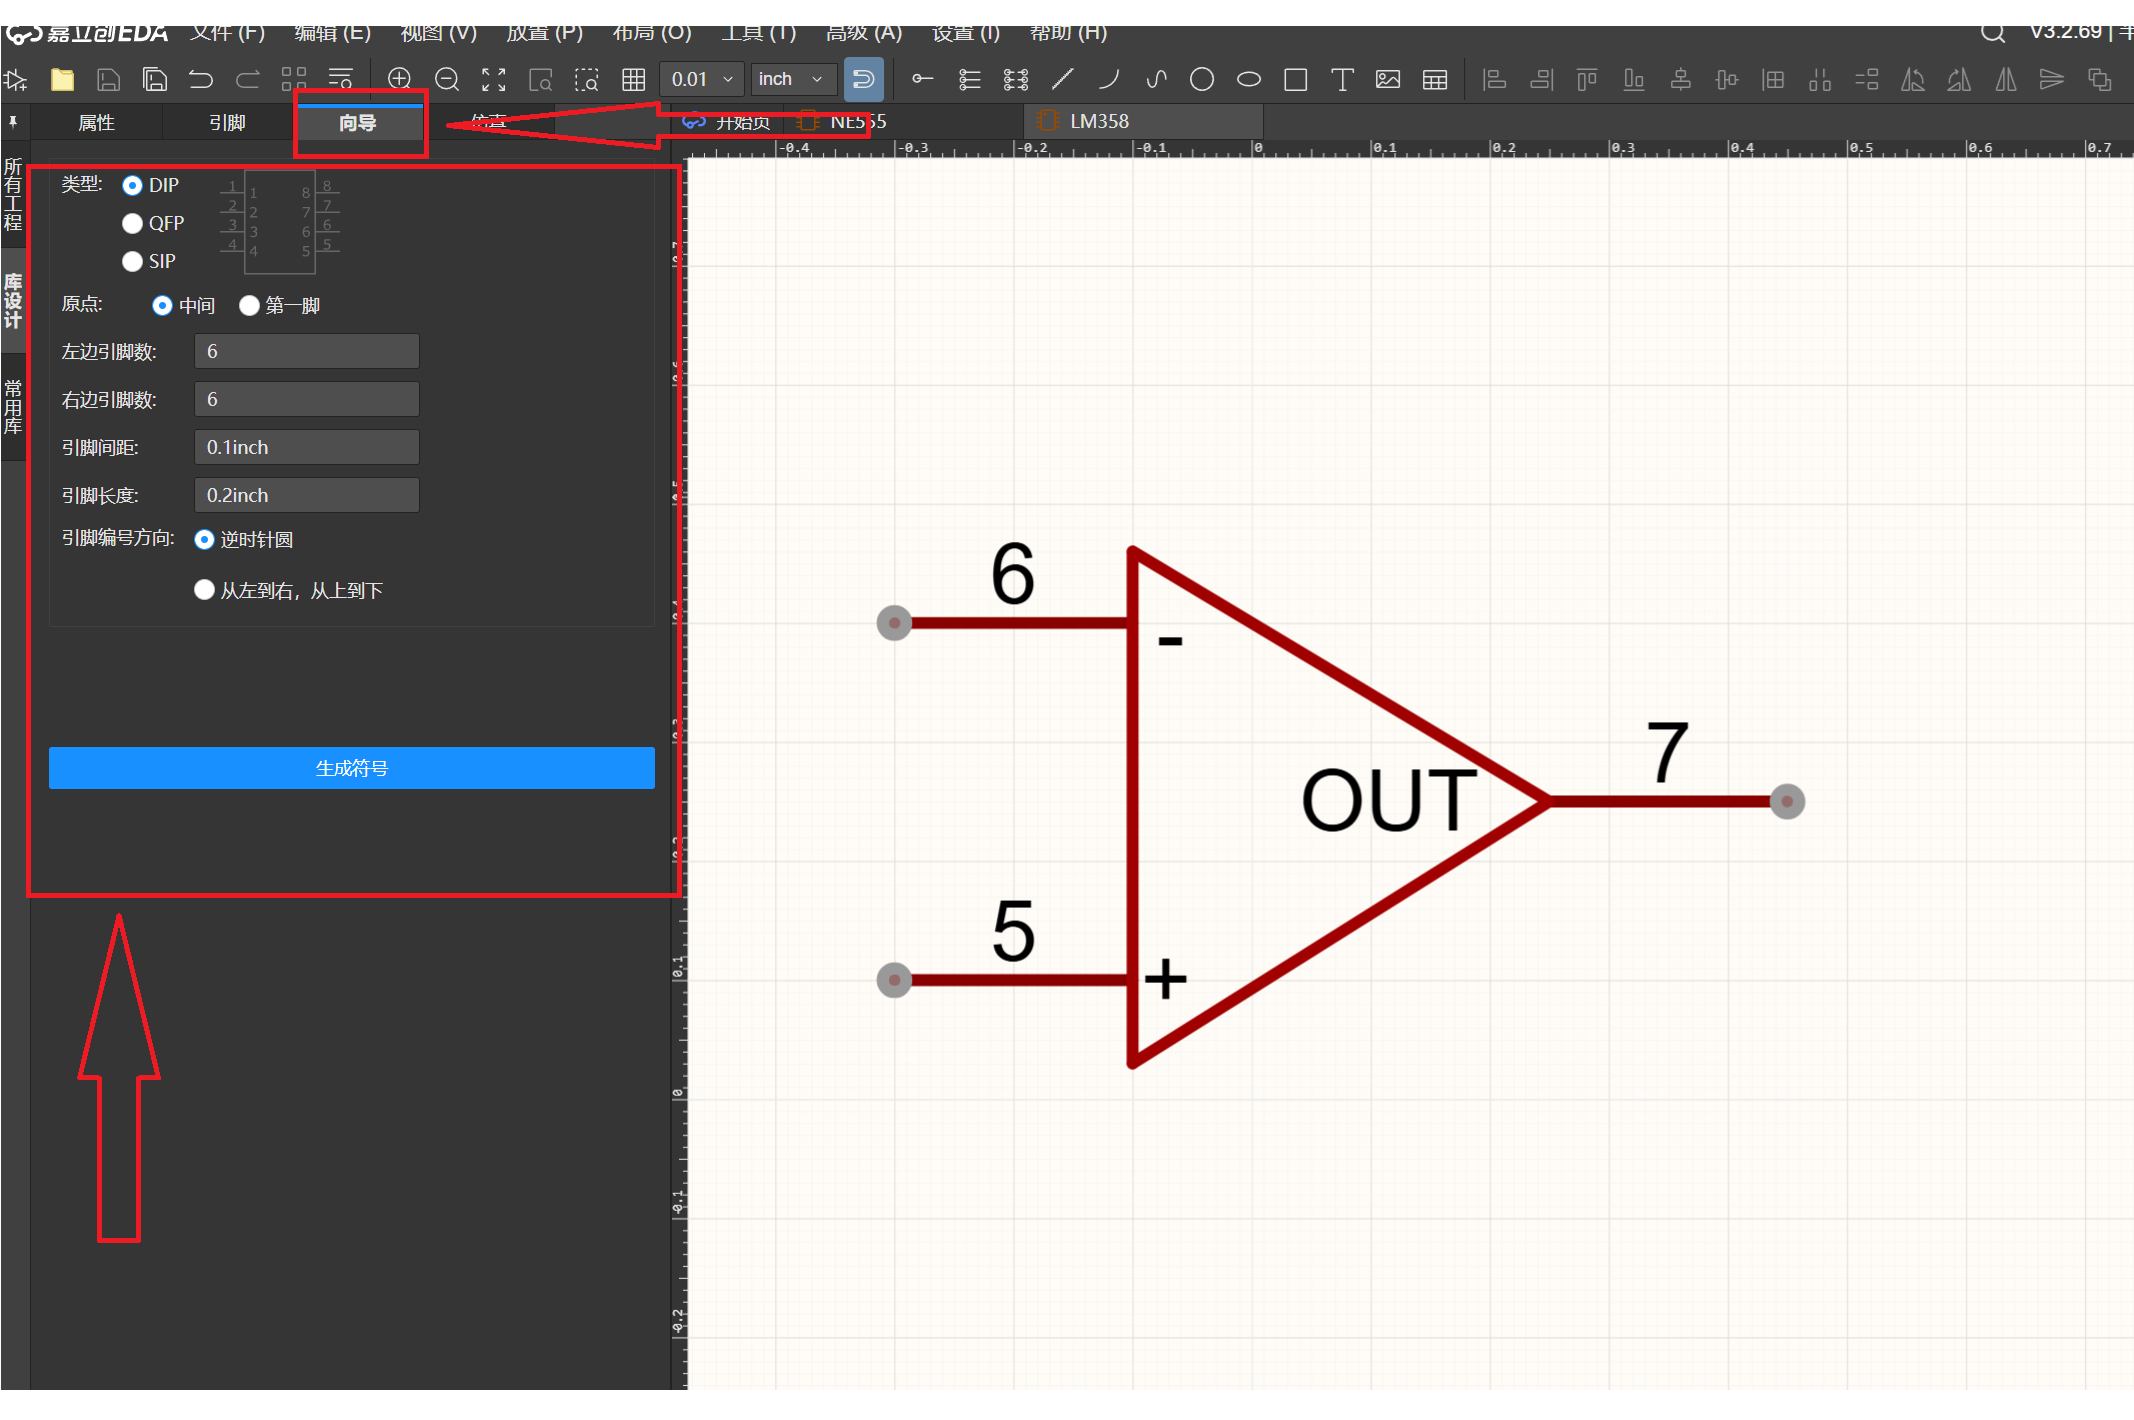Choose 从左到右，从上到下 numbering direction

[204, 590]
